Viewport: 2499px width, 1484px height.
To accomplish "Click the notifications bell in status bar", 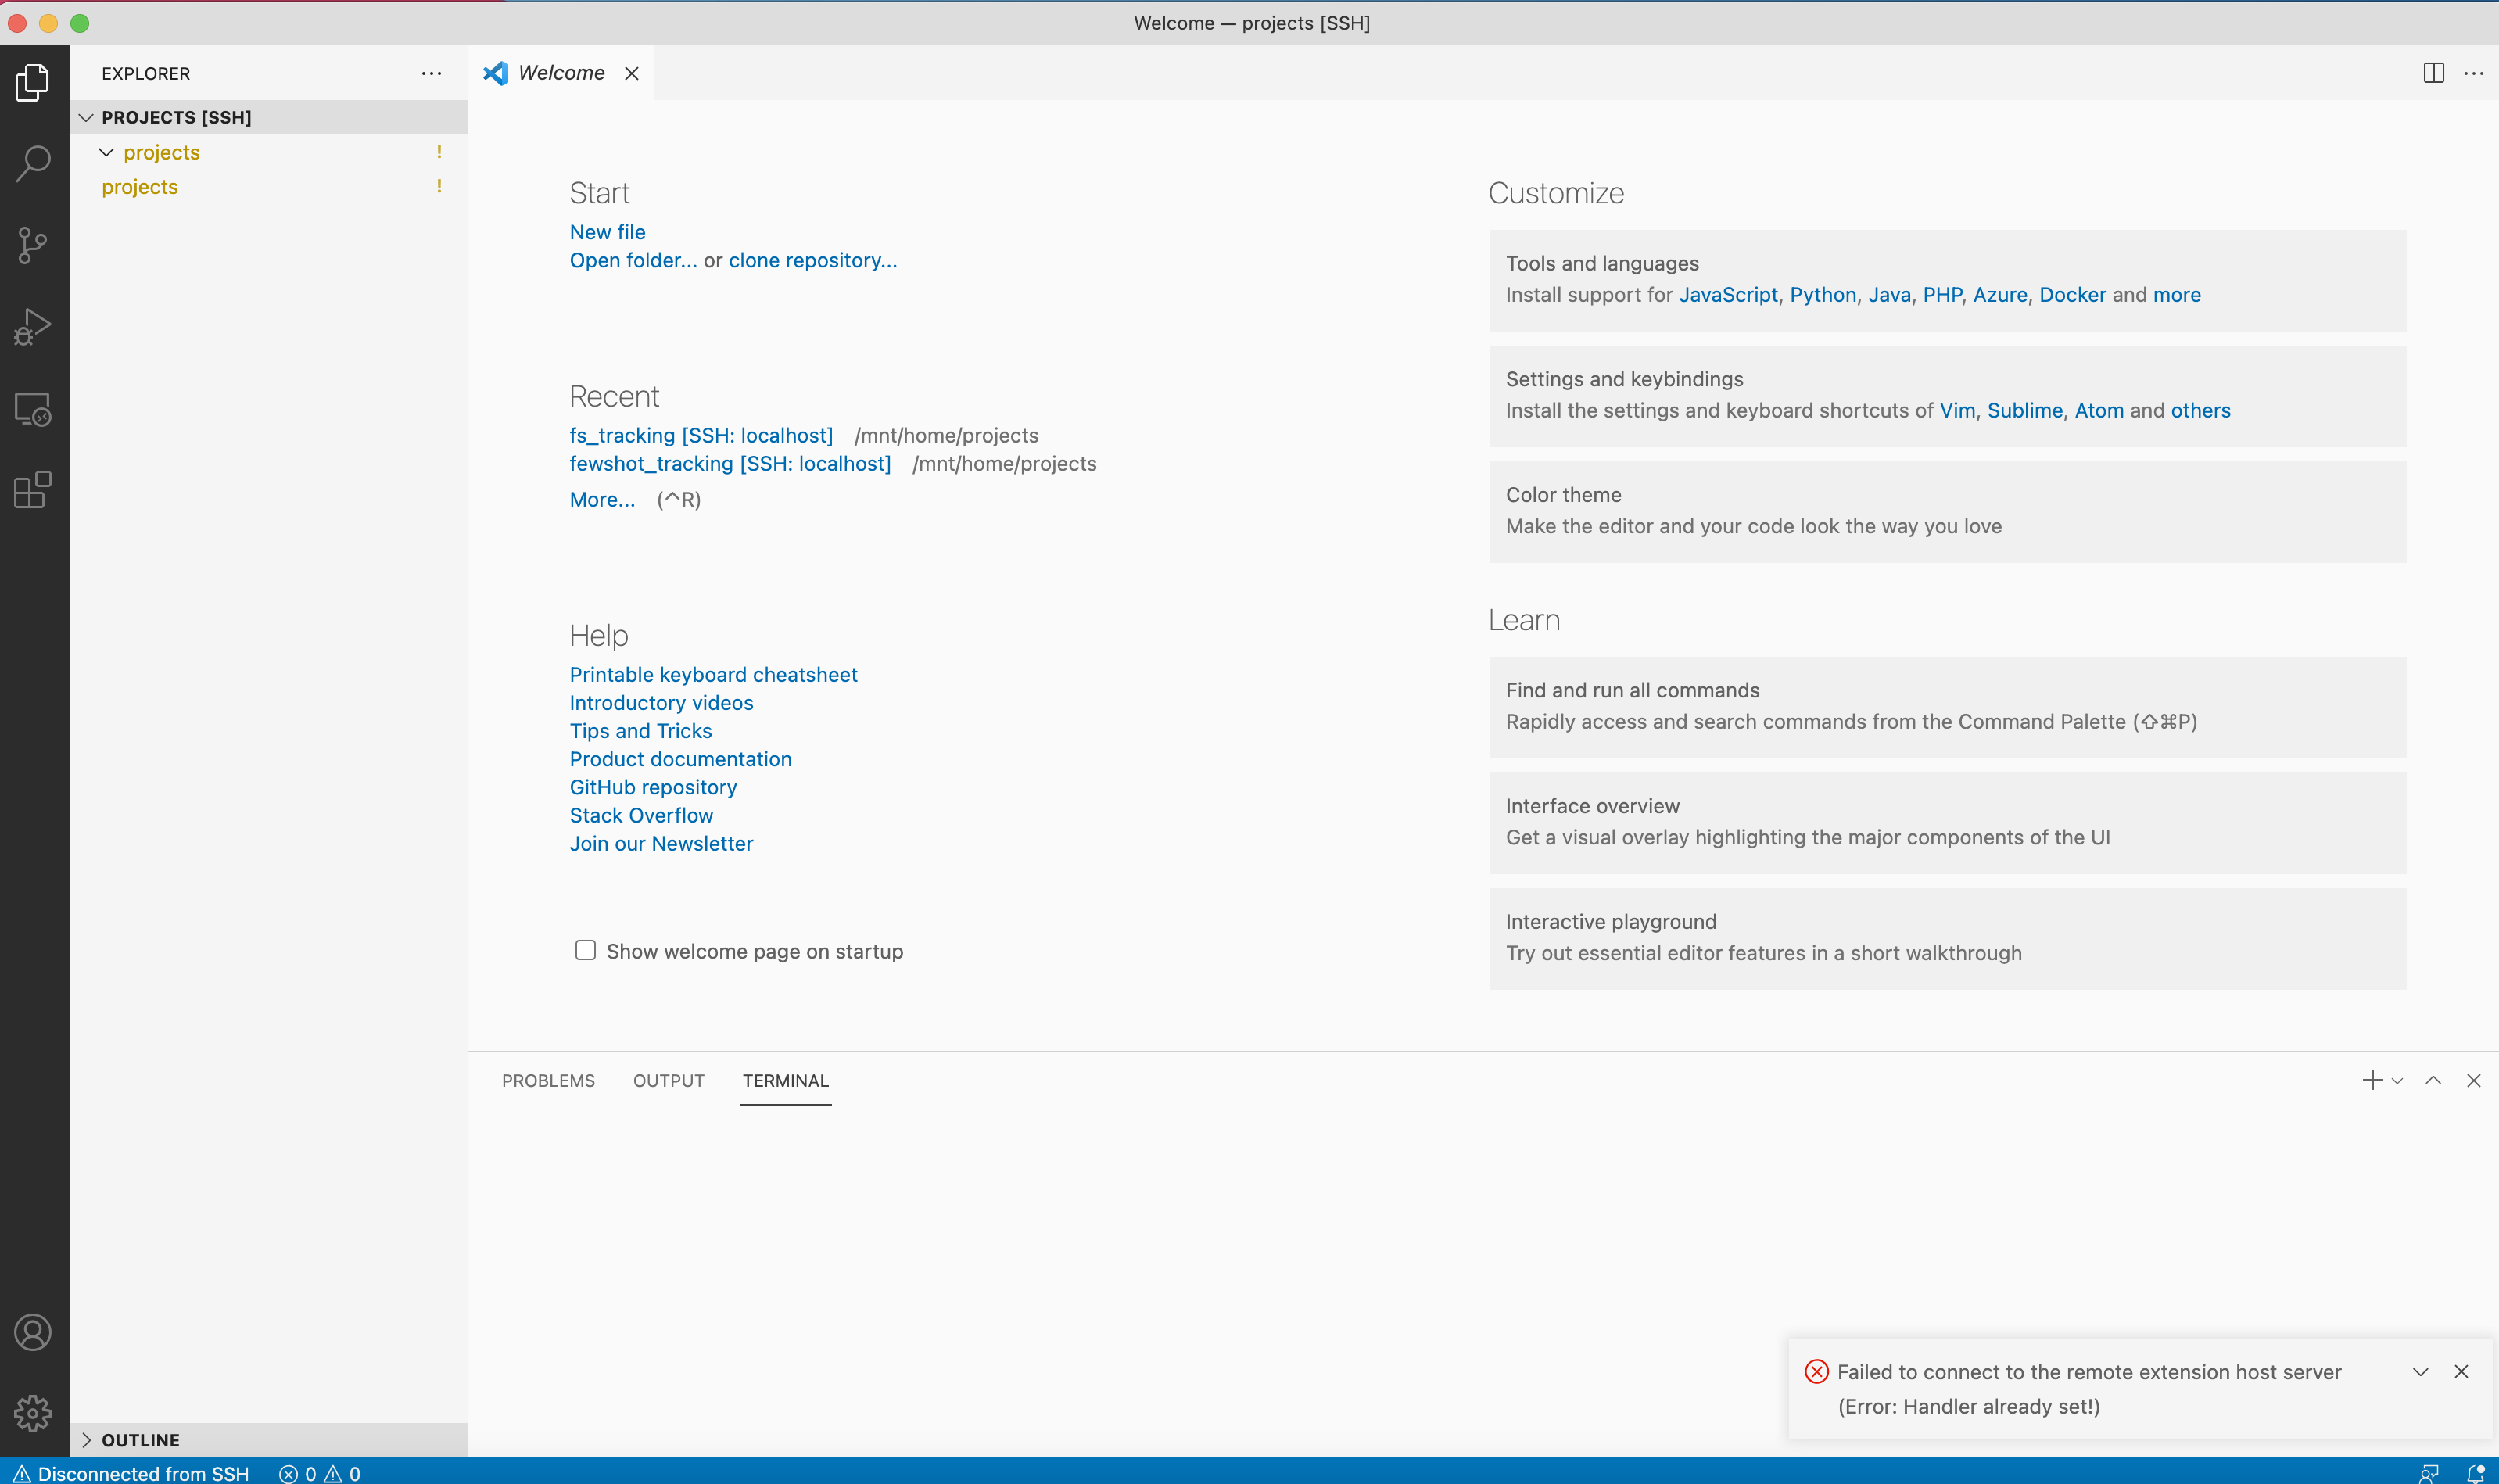I will coord(2475,1473).
